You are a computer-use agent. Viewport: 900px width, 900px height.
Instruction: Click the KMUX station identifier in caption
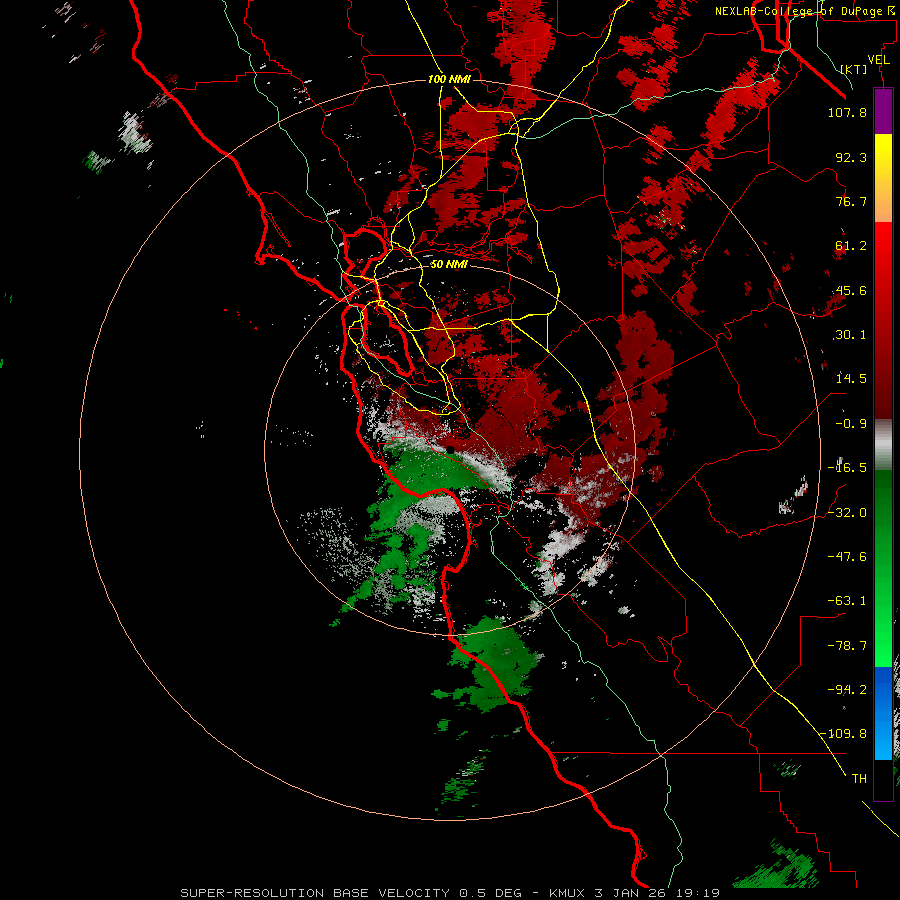[x=569, y=893]
